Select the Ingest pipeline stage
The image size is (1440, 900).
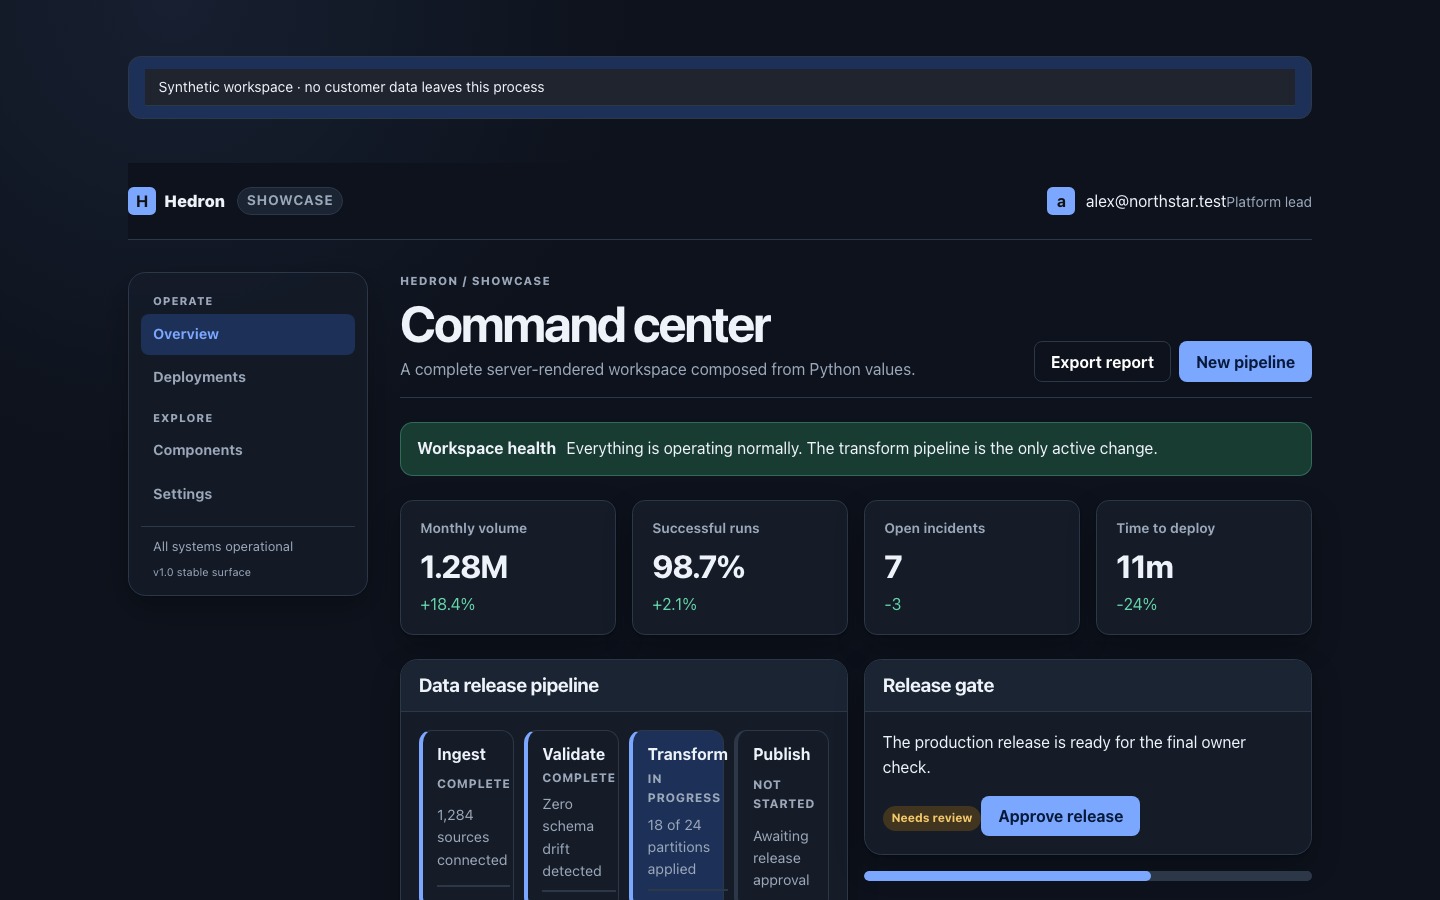coord(466,815)
